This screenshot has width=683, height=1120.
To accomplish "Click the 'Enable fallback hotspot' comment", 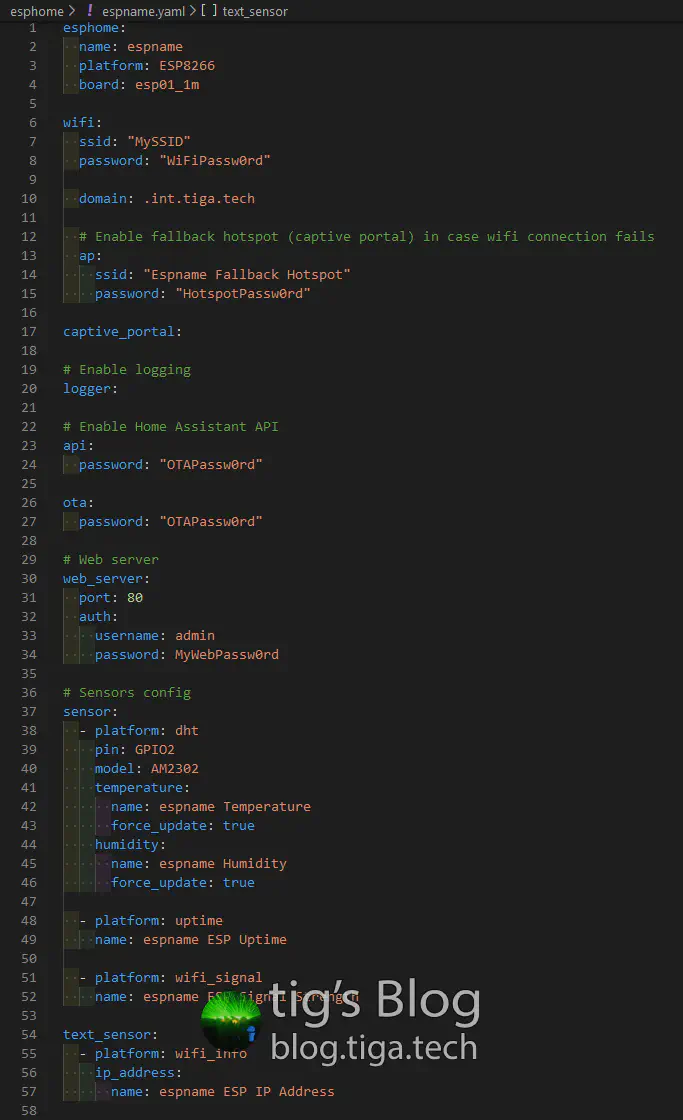I will [367, 236].
